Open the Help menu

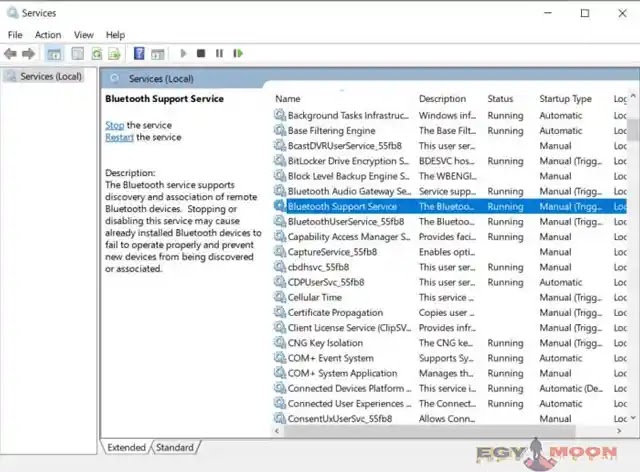tap(116, 35)
